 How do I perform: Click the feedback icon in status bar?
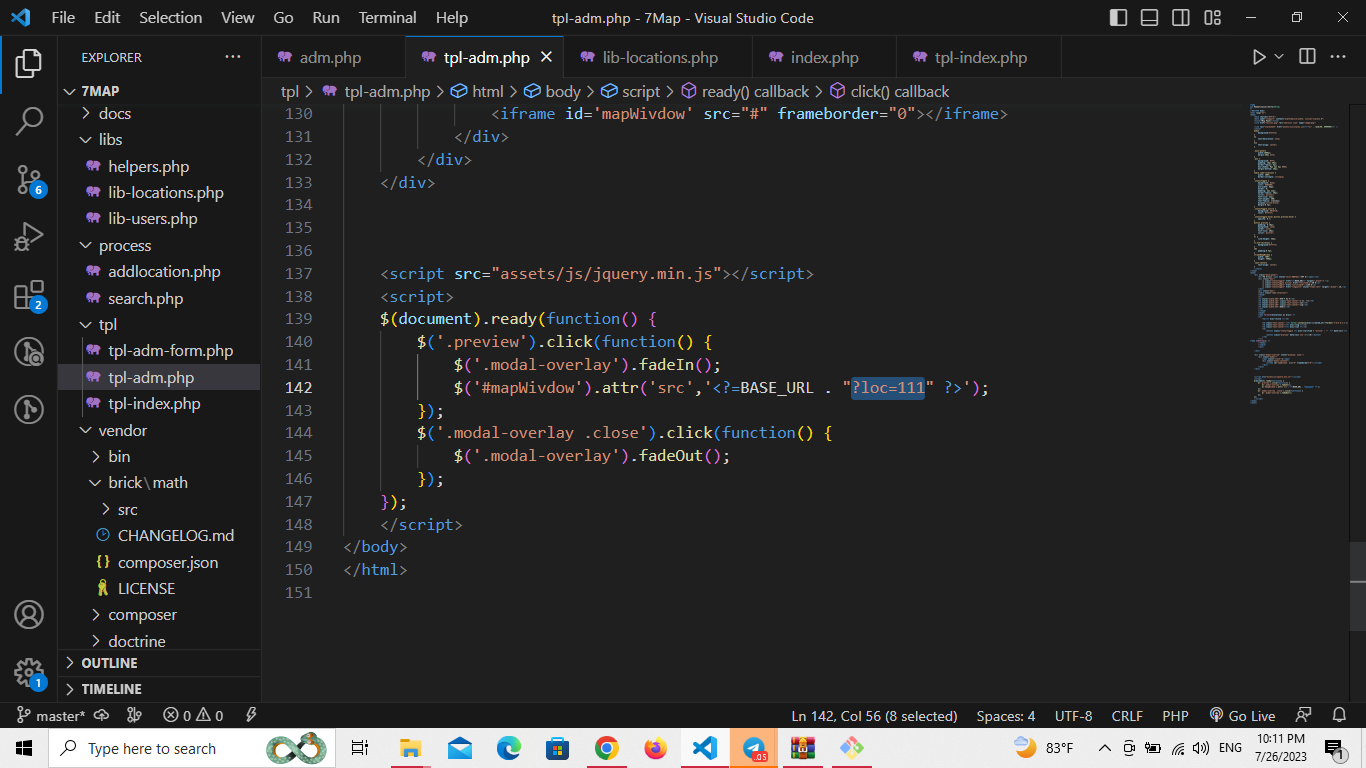pos(1303,716)
